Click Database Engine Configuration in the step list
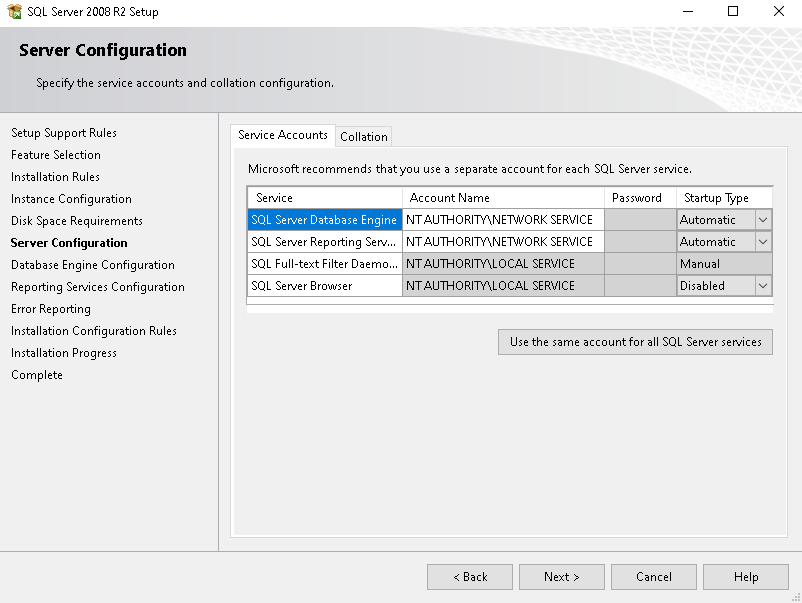 point(93,265)
